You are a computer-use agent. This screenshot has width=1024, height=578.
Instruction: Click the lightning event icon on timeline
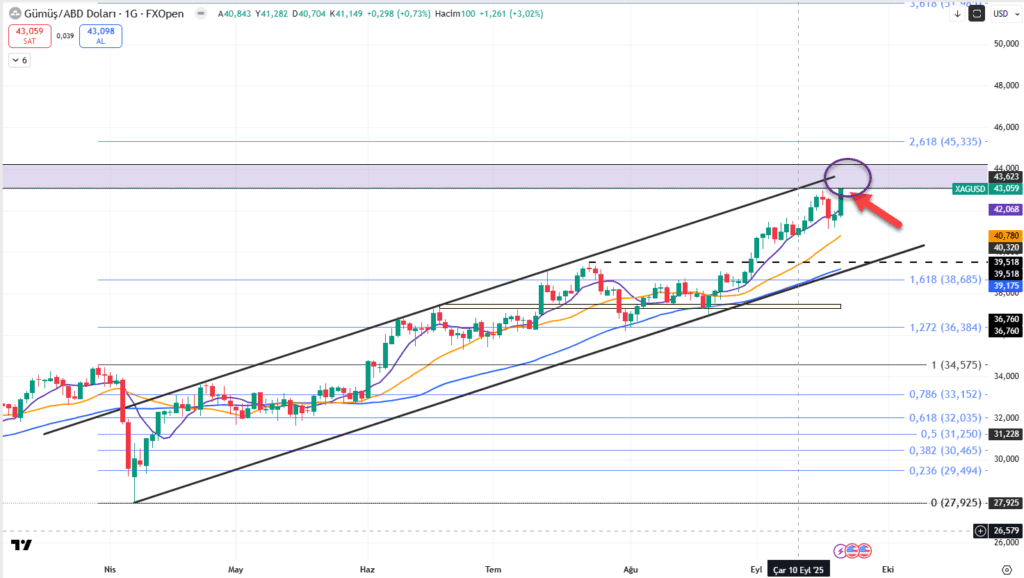coord(840,550)
